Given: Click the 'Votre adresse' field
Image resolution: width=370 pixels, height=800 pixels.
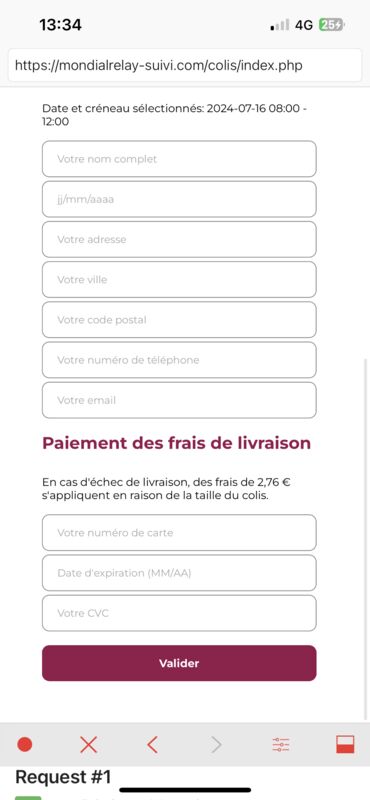Looking at the screenshot, I should pyautogui.click(x=179, y=239).
